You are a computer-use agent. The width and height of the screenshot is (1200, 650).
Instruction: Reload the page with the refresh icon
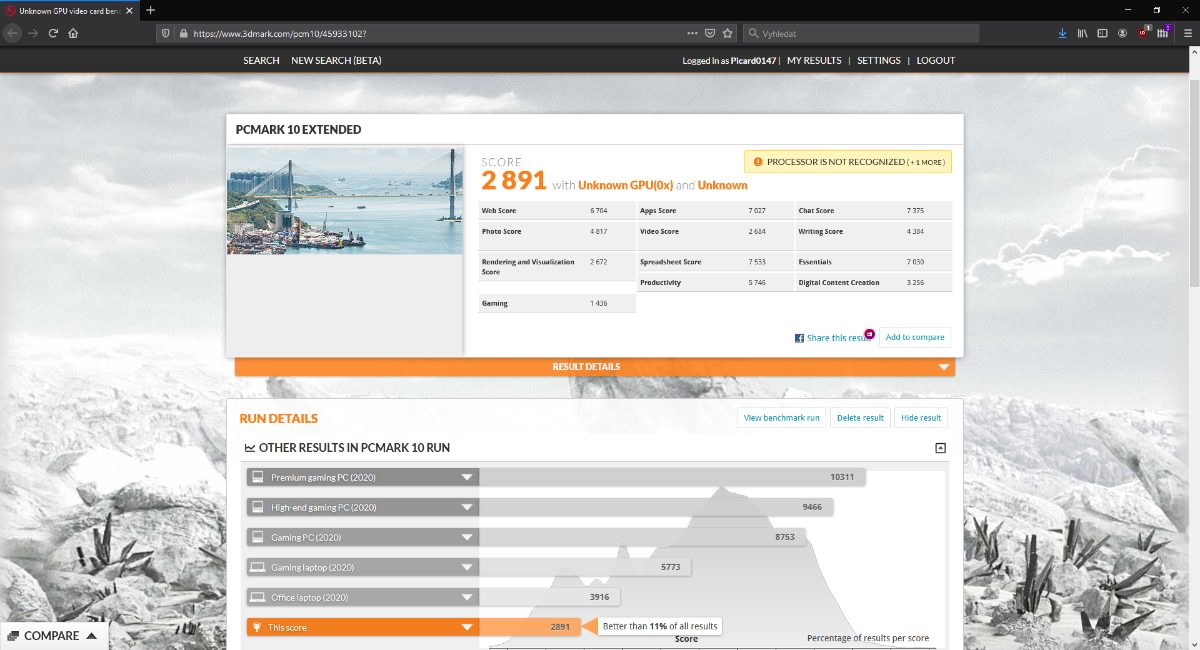pyautogui.click(x=53, y=33)
